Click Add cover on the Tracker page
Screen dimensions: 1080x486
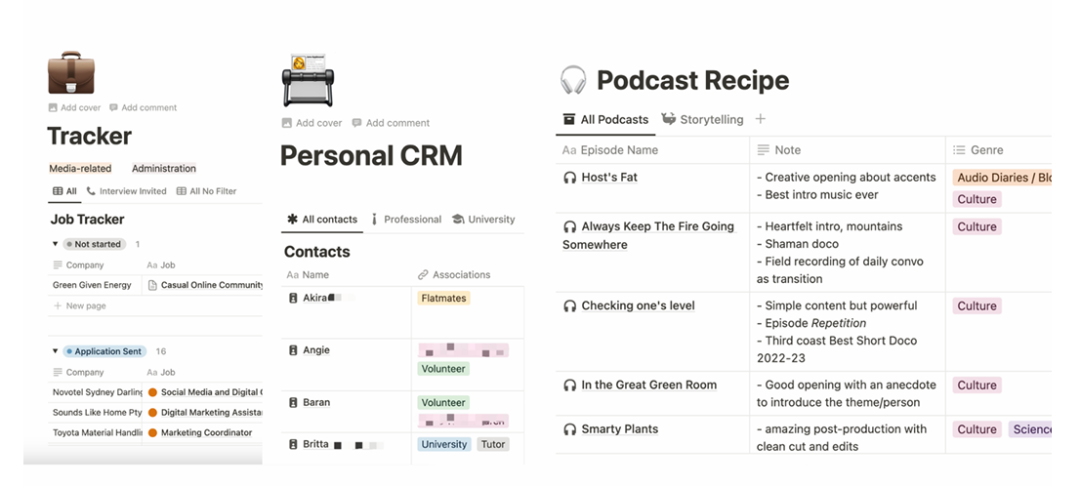(74, 107)
